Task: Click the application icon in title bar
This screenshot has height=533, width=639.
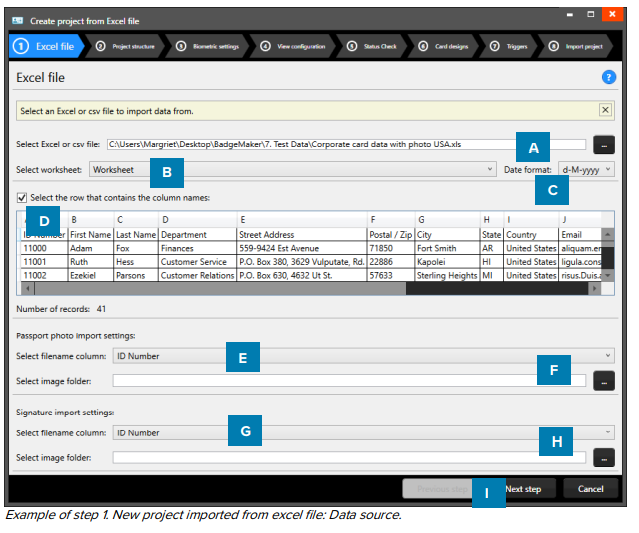Action: click(19, 19)
